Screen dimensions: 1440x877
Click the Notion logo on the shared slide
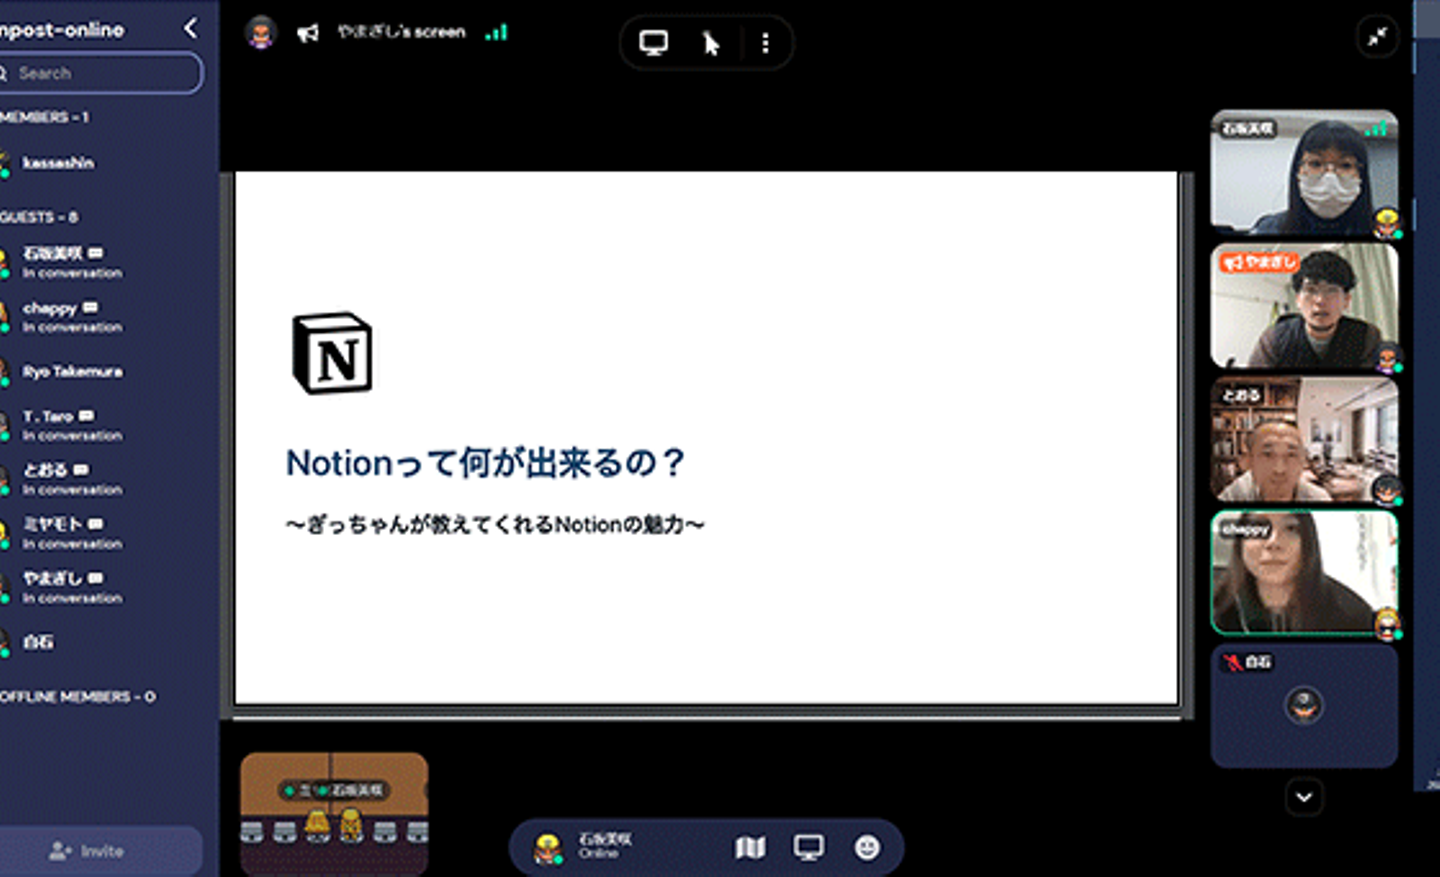332,353
